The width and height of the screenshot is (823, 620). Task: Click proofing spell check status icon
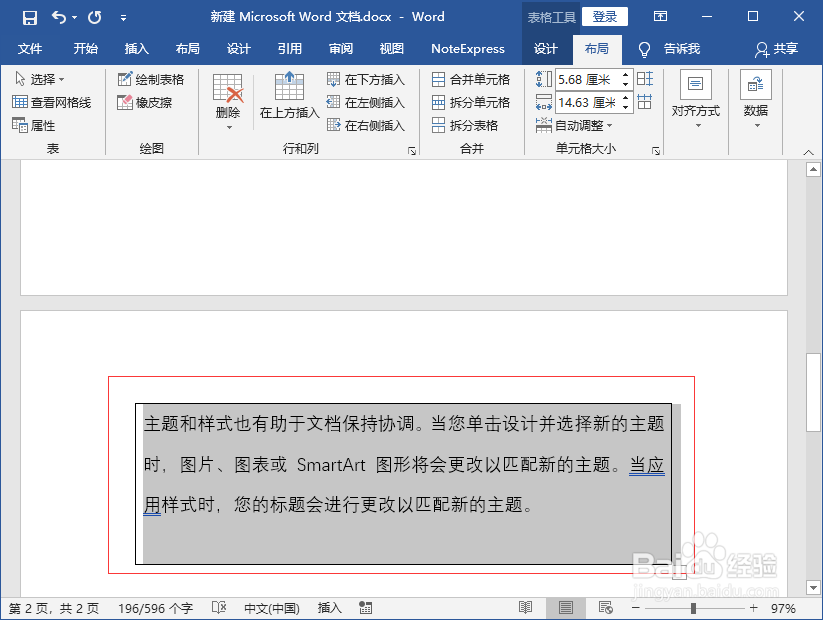point(219,608)
